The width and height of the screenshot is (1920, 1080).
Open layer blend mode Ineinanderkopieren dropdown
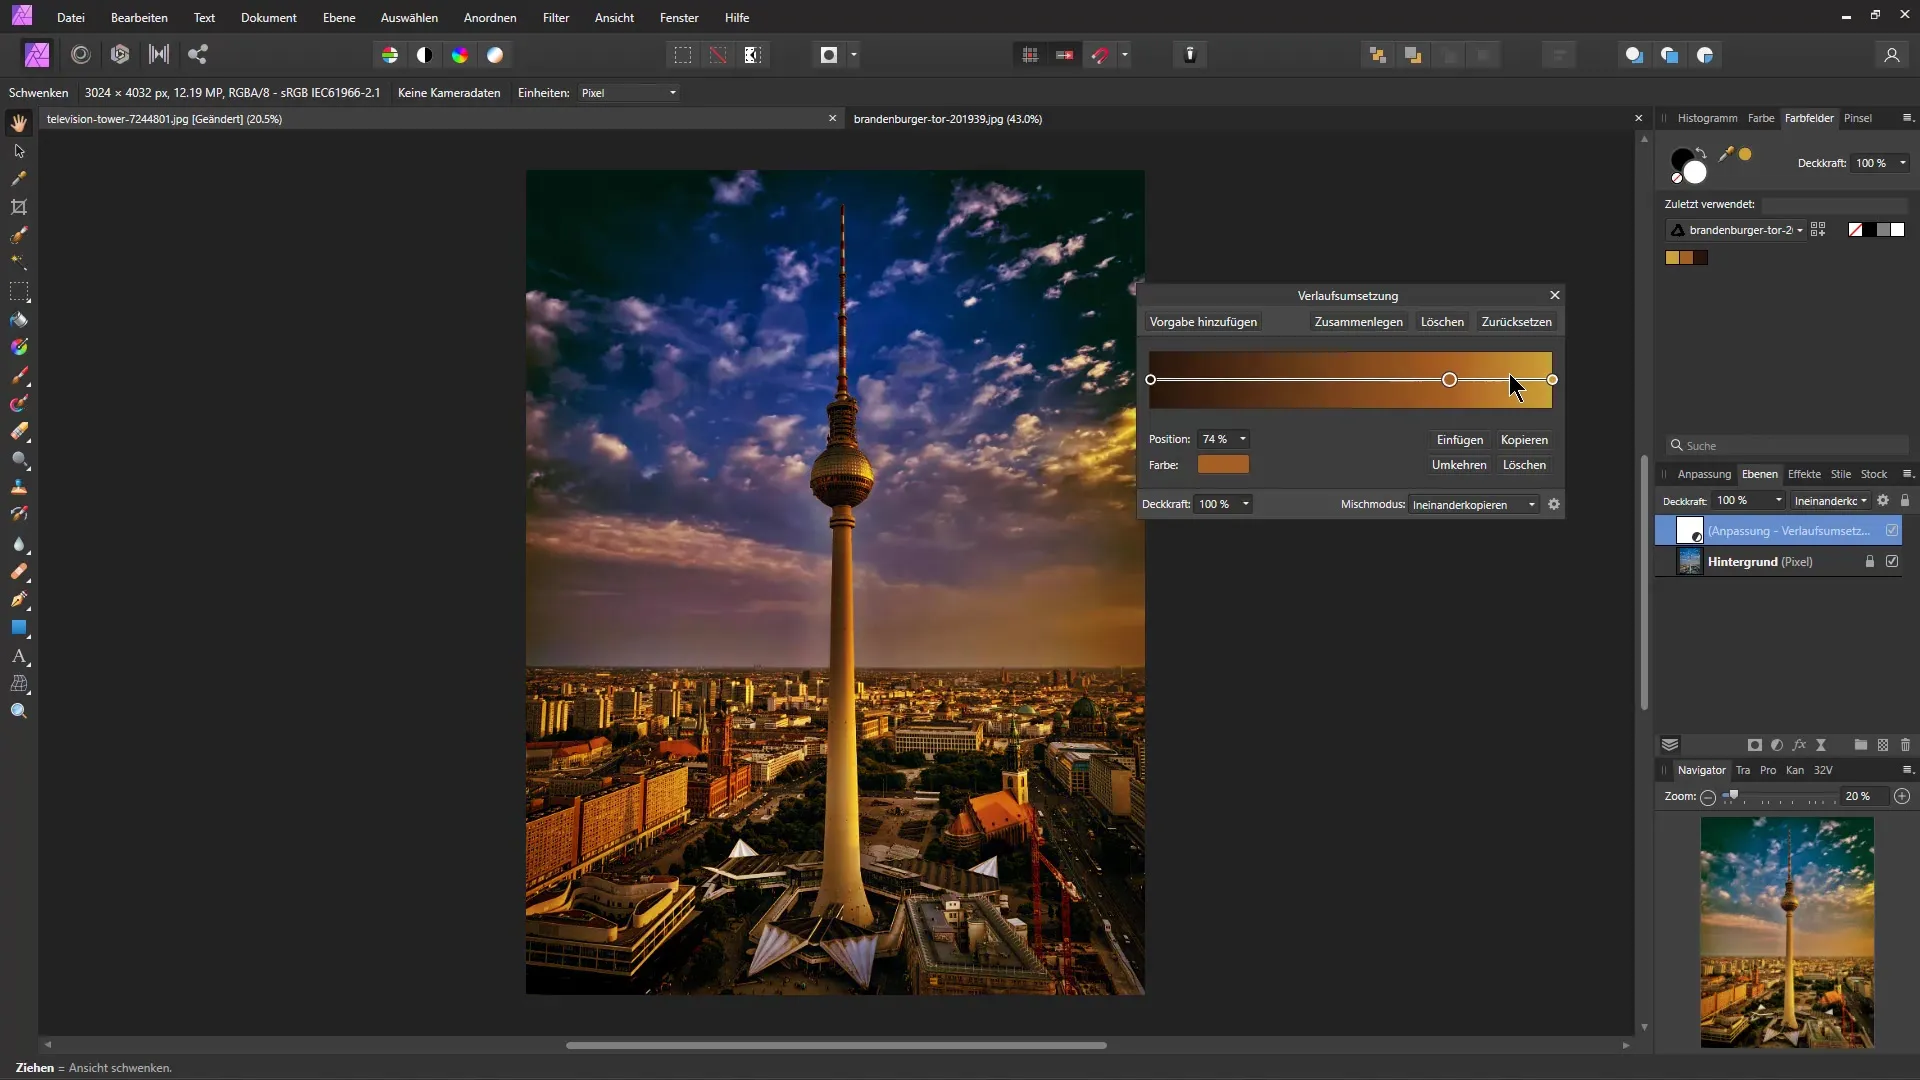pyautogui.click(x=1830, y=501)
